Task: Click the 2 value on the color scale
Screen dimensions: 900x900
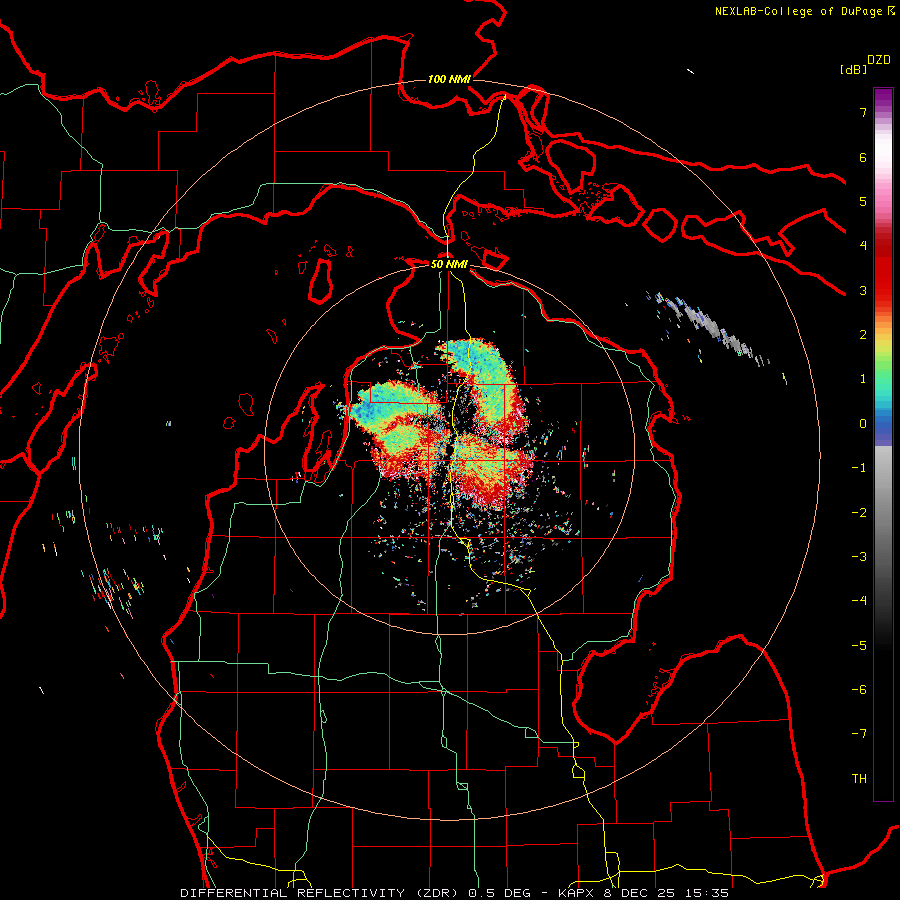Action: pos(863,335)
